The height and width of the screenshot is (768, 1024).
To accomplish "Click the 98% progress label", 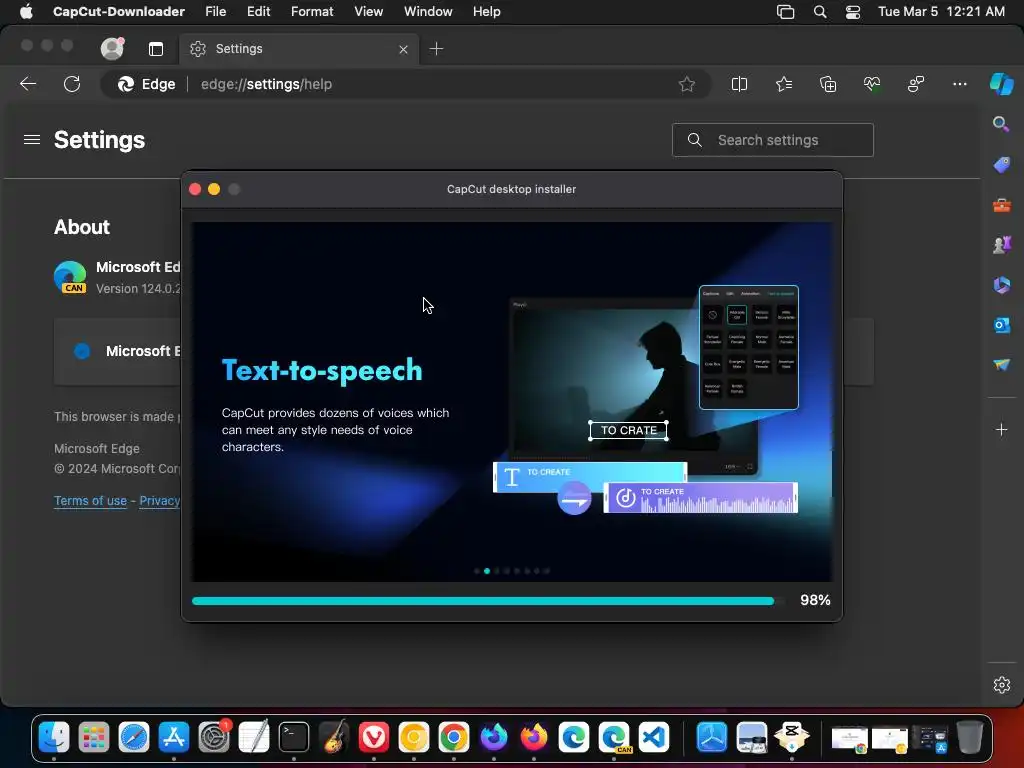I will pyautogui.click(x=815, y=600).
